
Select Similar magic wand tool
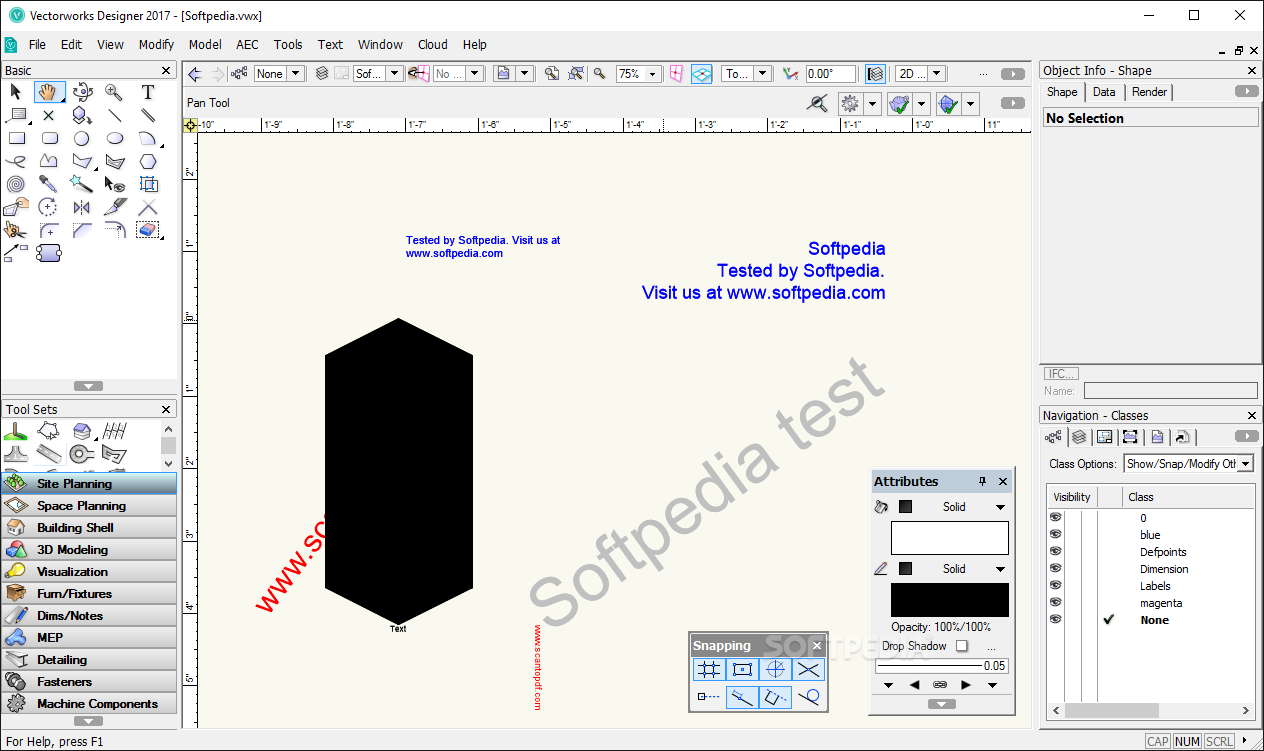(x=82, y=184)
